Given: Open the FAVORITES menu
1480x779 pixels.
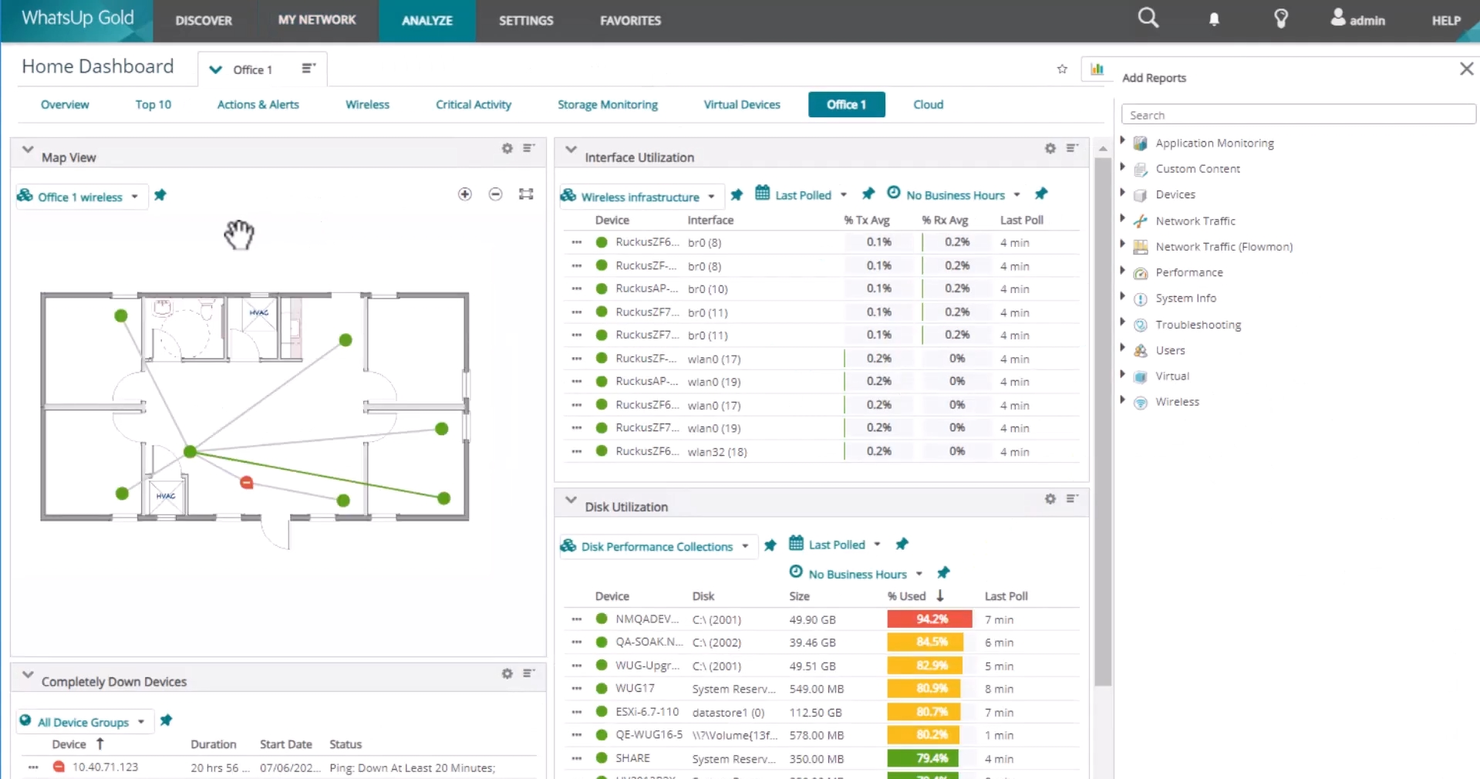Looking at the screenshot, I should 630,20.
